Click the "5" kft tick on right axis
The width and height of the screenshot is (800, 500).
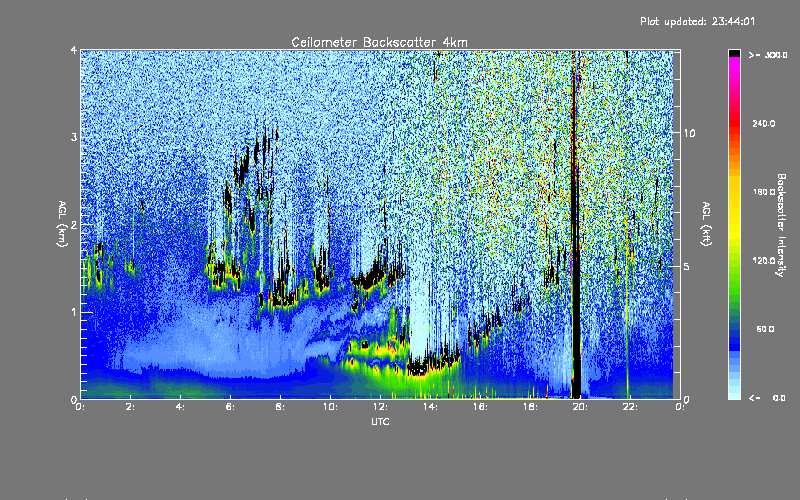[x=686, y=266]
